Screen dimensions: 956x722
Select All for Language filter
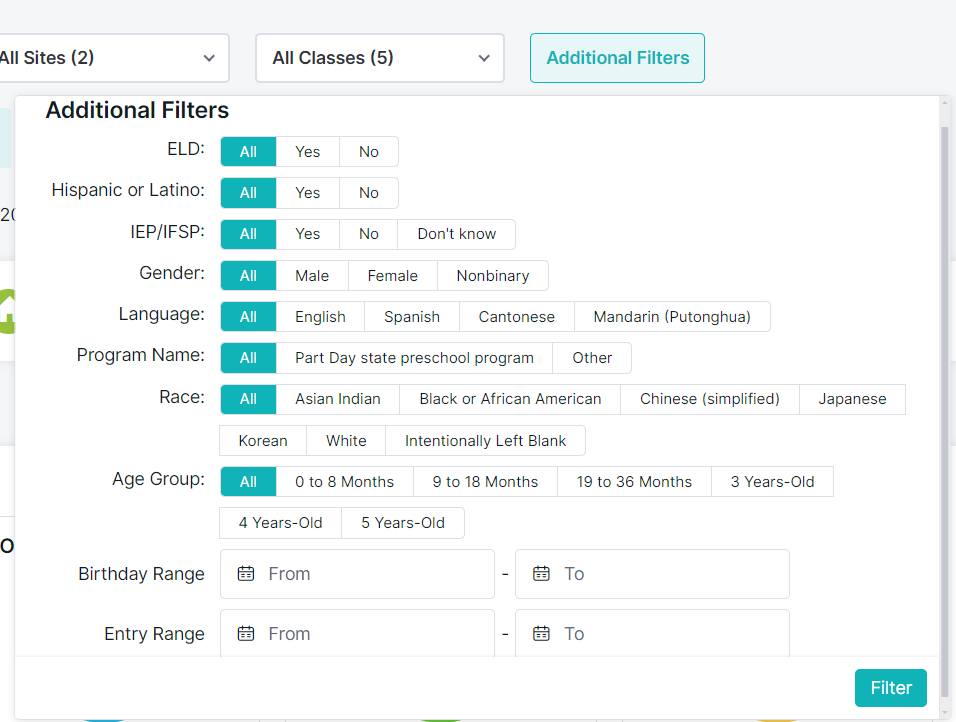(248, 316)
